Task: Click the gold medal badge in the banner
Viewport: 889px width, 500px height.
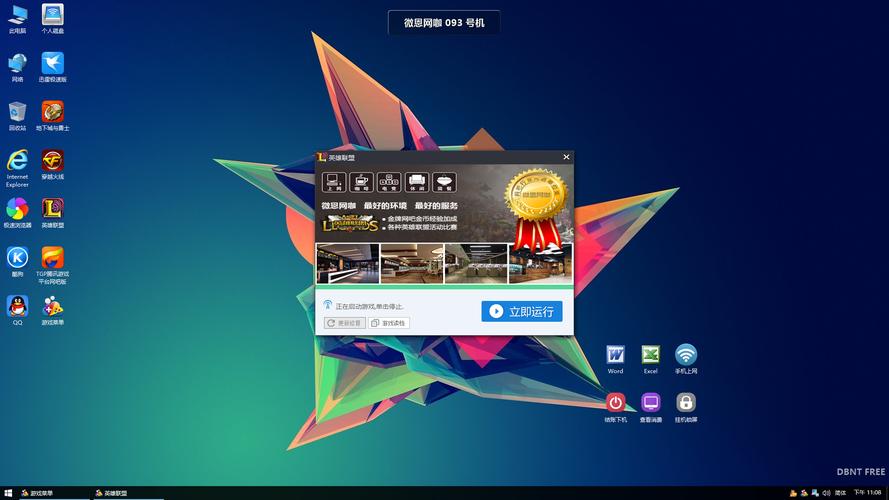Action: point(536,196)
